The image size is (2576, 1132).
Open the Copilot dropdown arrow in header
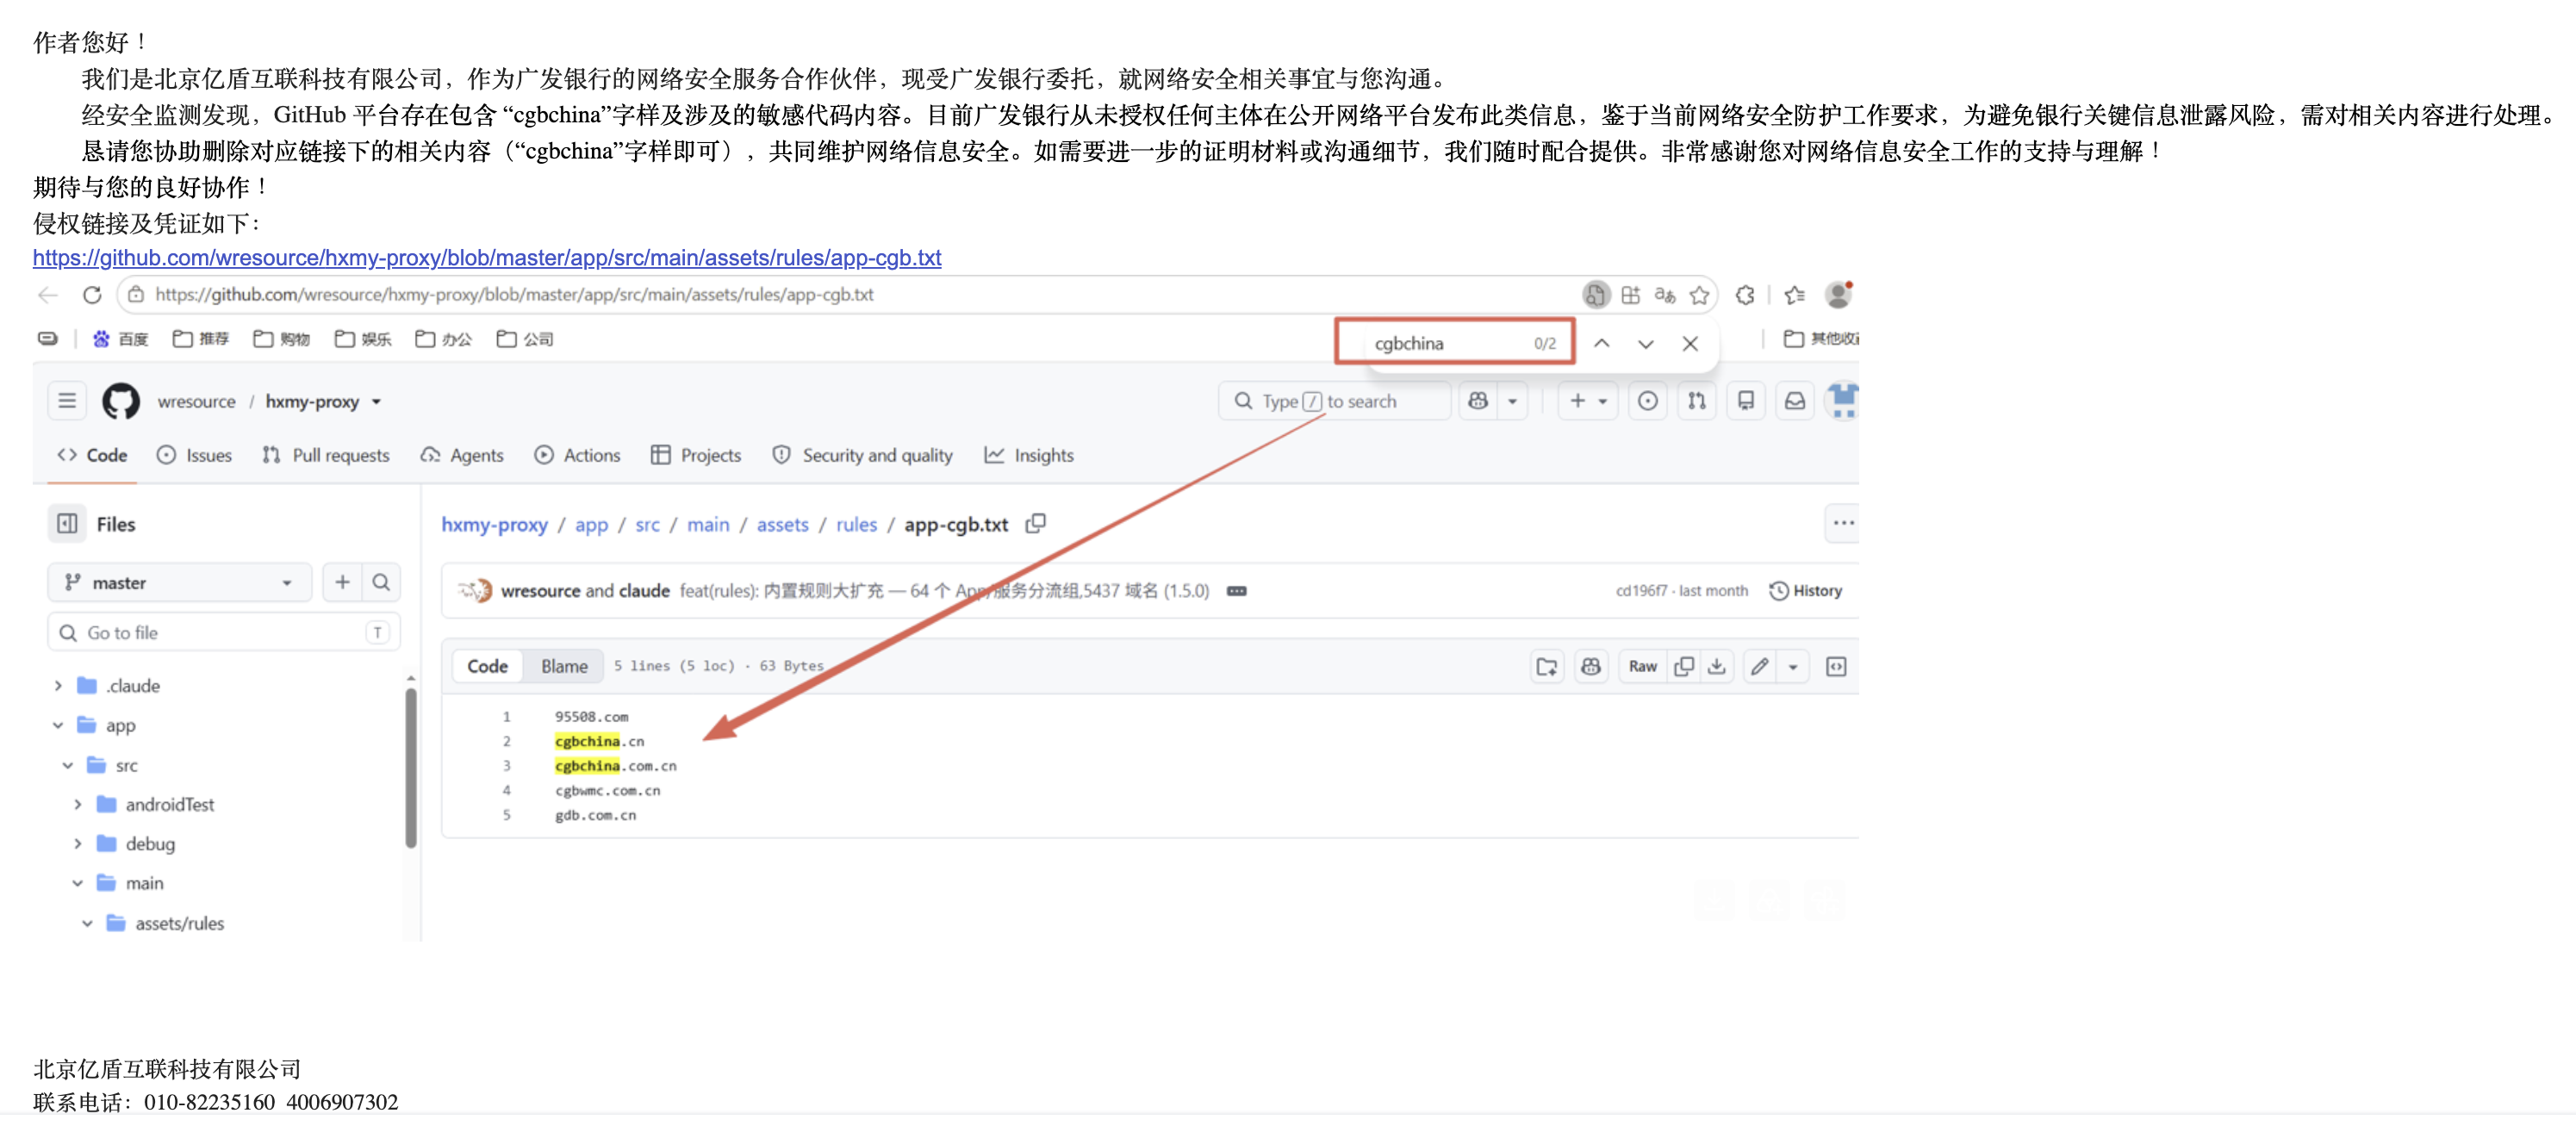[x=1512, y=401]
